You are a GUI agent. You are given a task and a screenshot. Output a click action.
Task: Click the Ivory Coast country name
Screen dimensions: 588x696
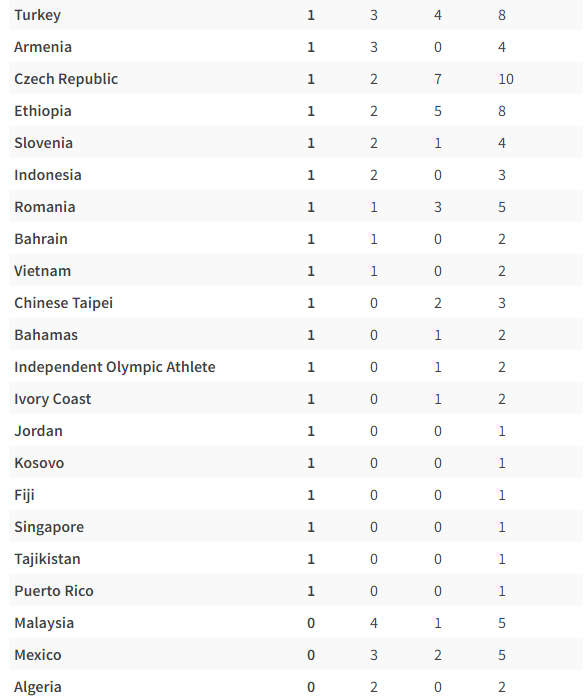coord(52,399)
